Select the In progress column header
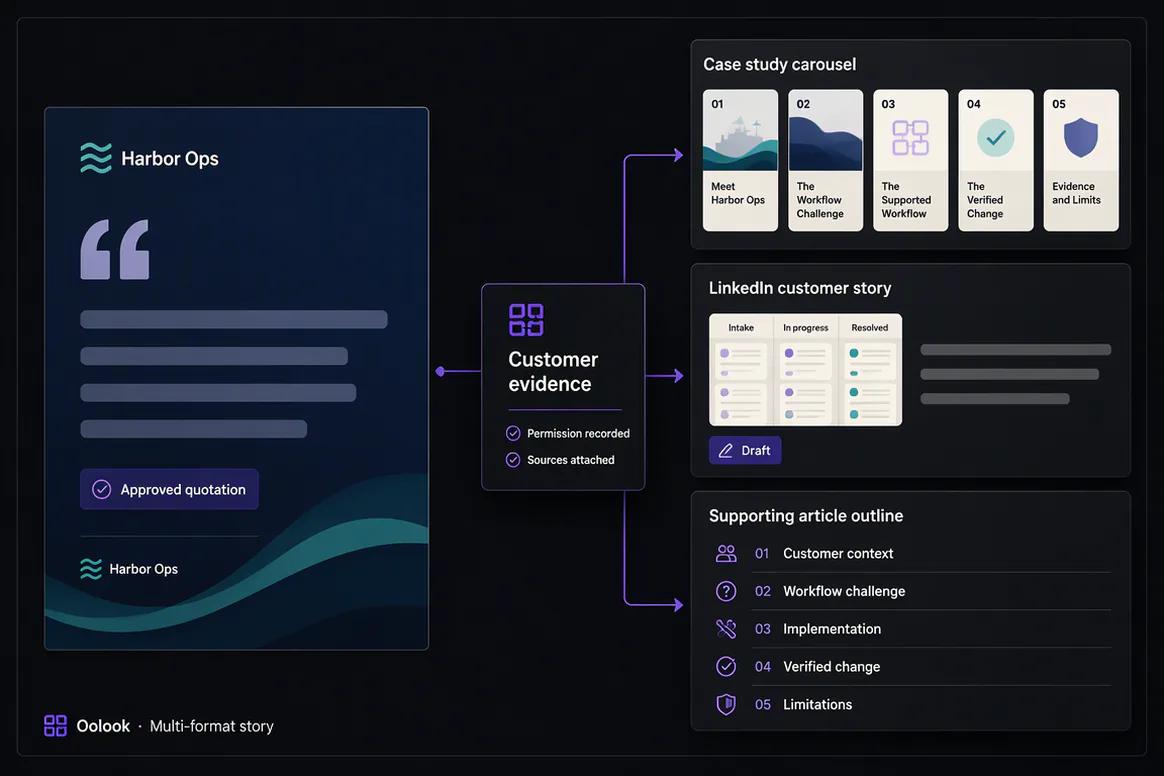The image size is (1164, 776). point(805,327)
